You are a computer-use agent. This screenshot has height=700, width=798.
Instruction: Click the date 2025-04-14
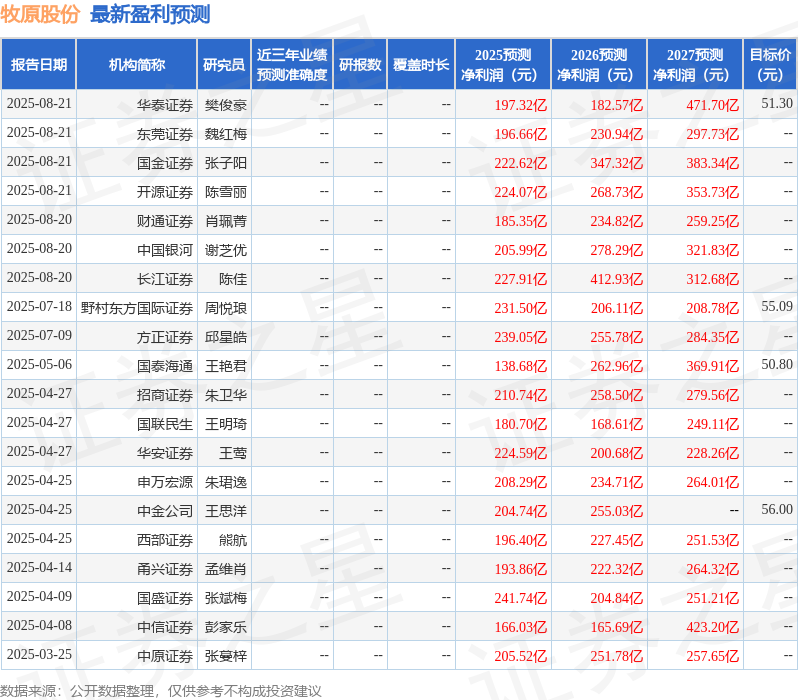click(39, 568)
